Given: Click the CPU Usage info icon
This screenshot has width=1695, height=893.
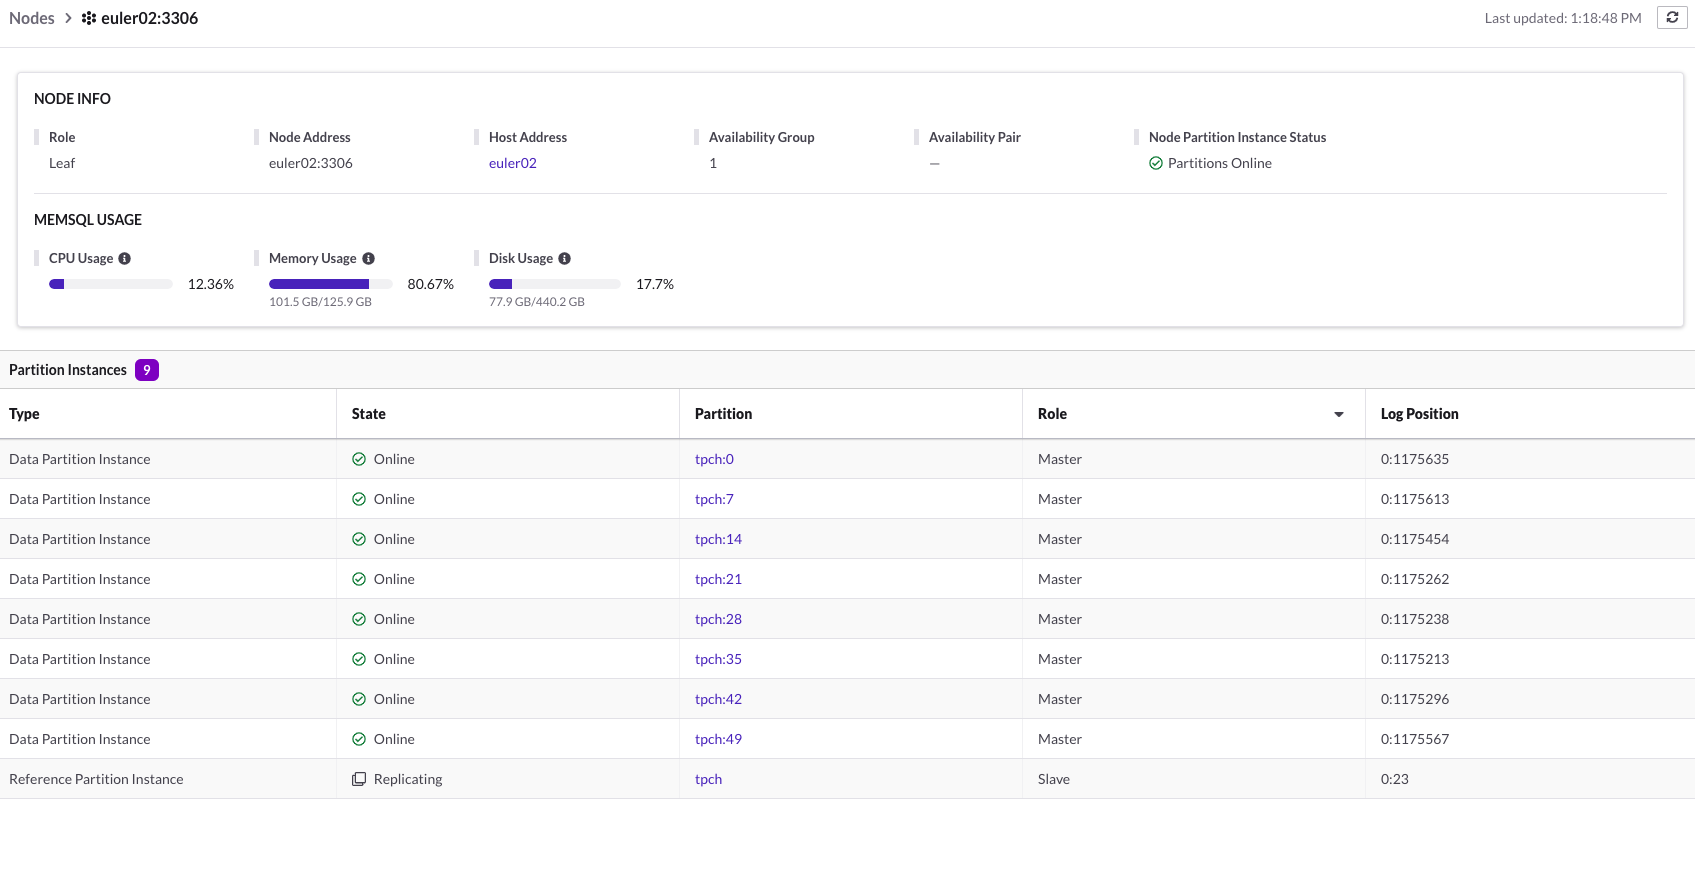Looking at the screenshot, I should [x=125, y=258].
